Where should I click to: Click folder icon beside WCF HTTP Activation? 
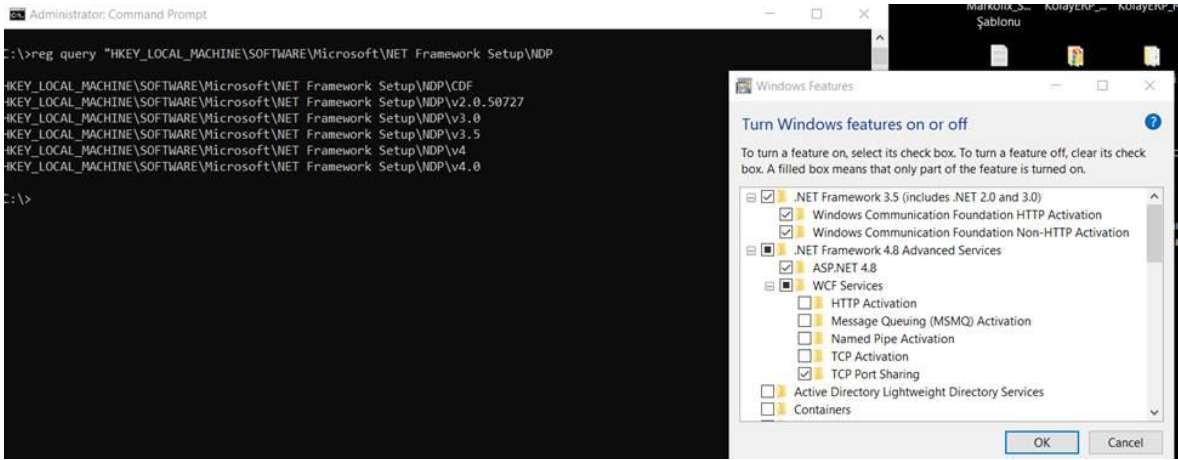[820, 304]
